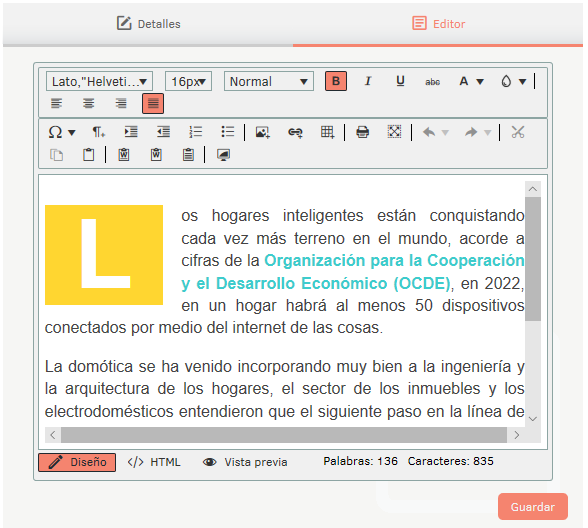Toggle justify alignment button
The width and height of the screenshot is (588, 528).
(153, 103)
